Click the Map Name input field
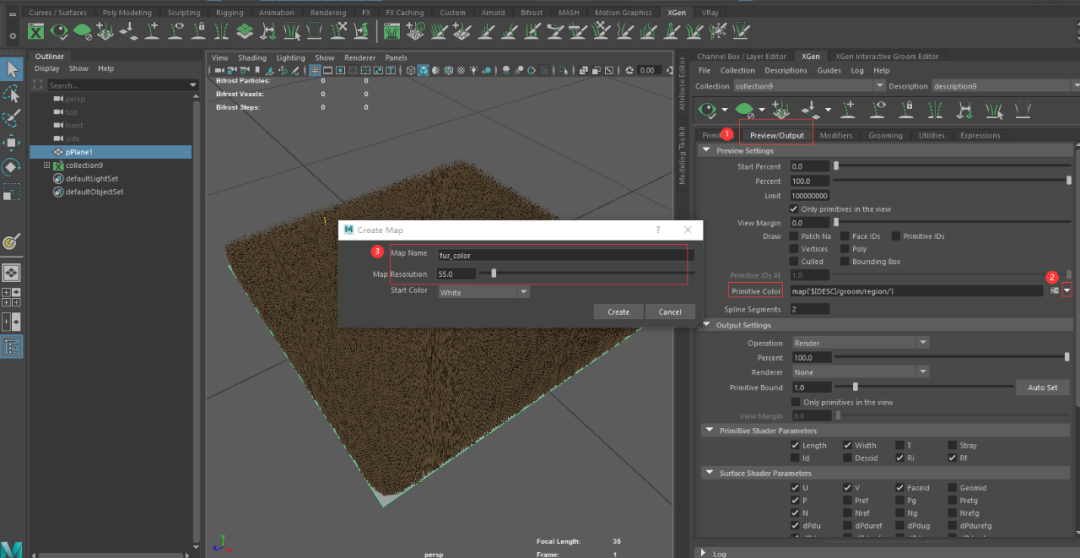This screenshot has width=1080, height=558. (565, 255)
